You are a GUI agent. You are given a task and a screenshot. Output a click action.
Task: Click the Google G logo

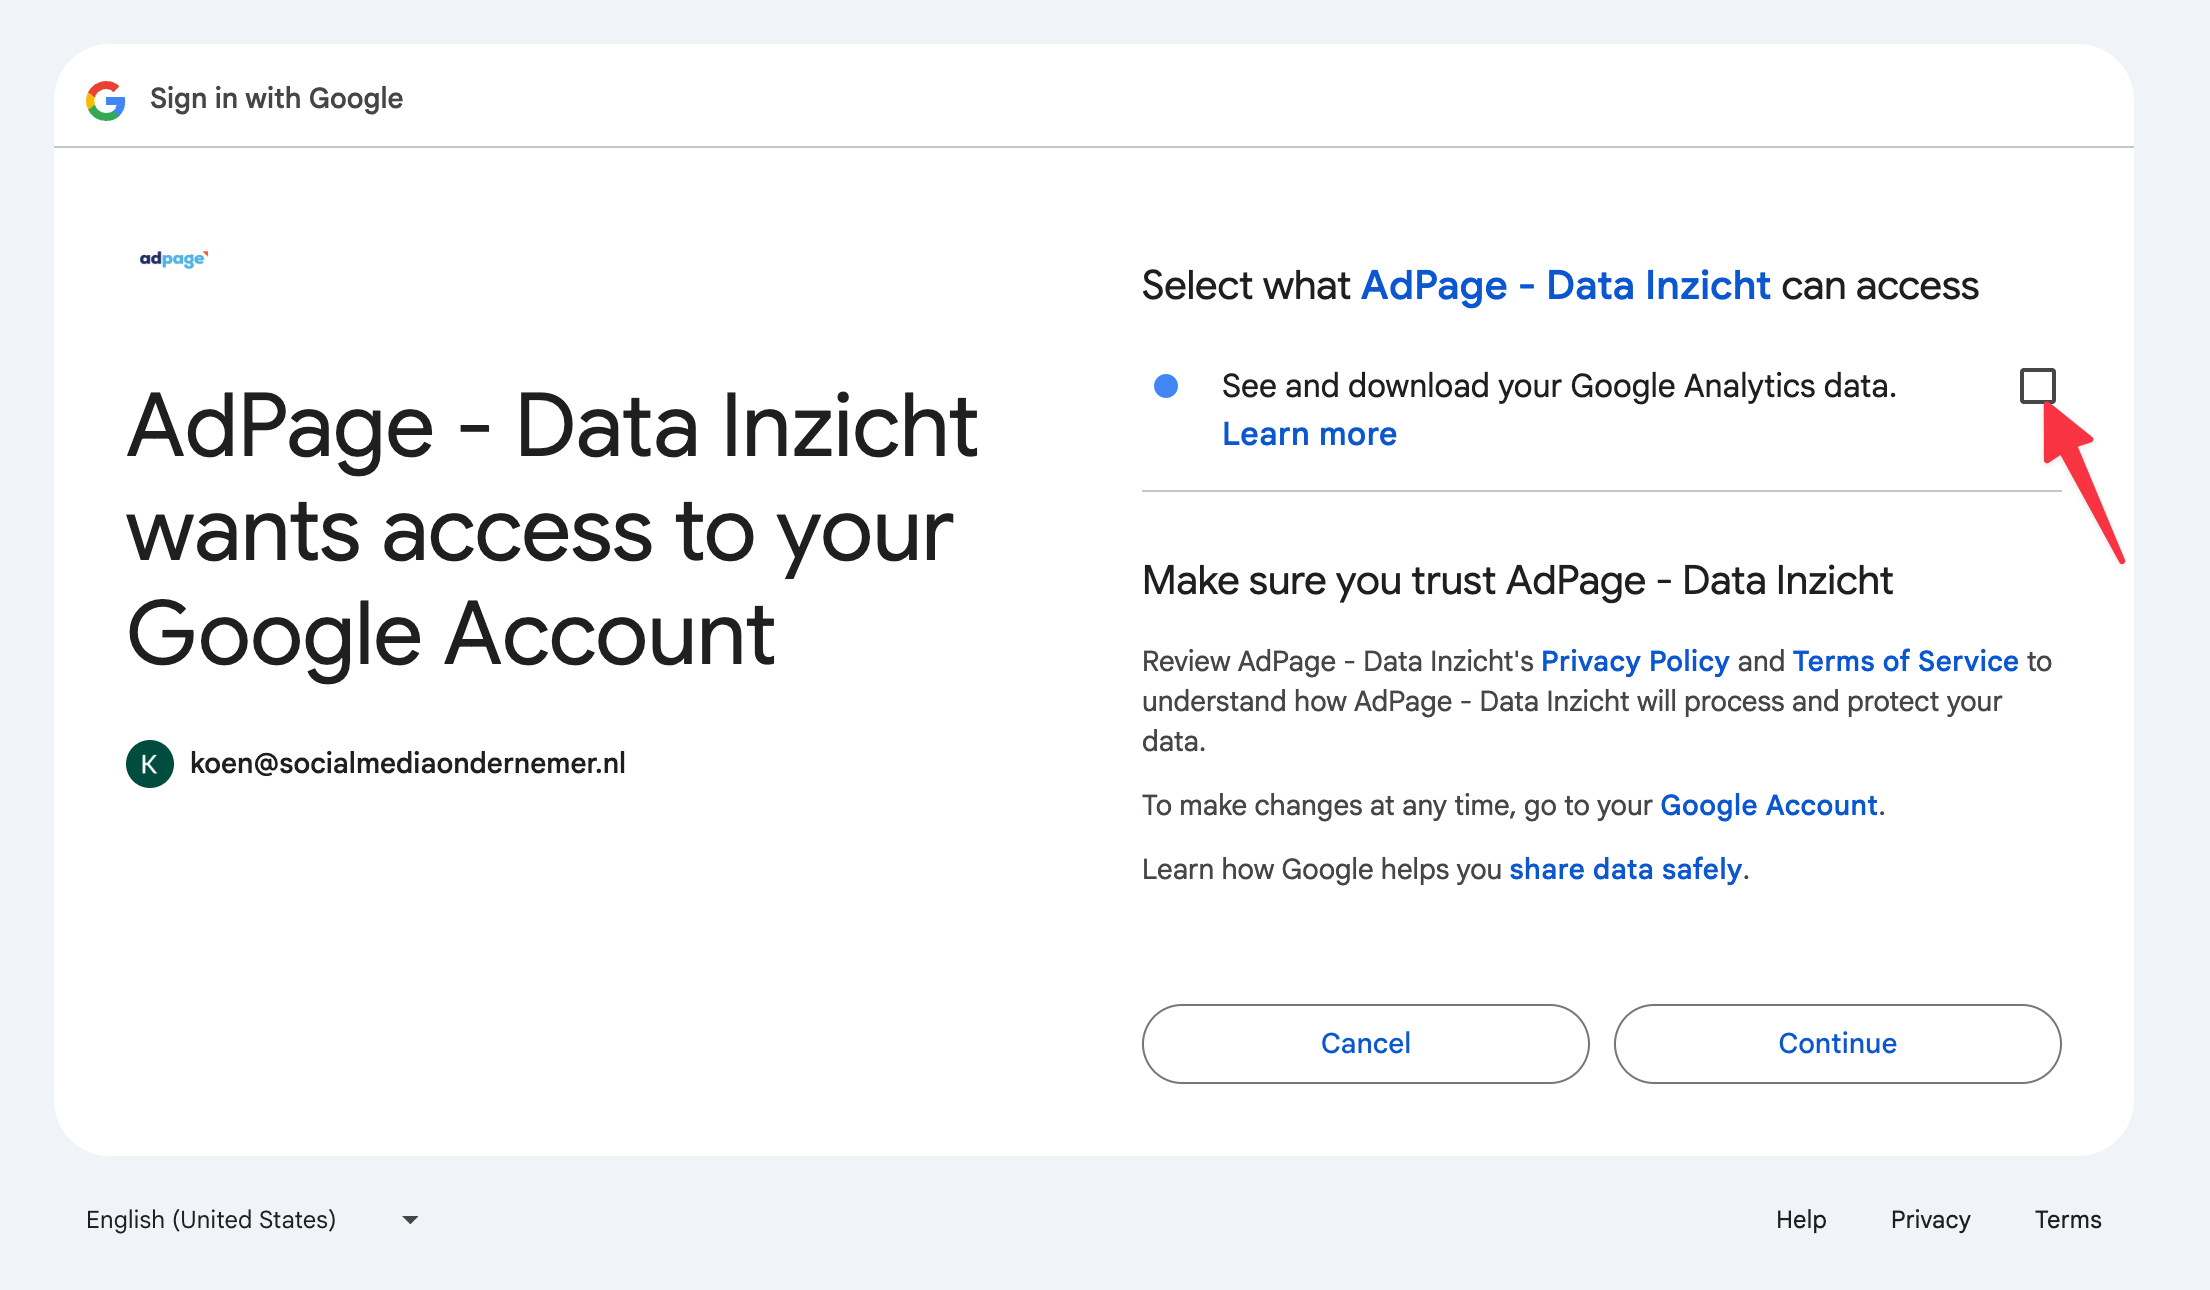click(x=106, y=100)
